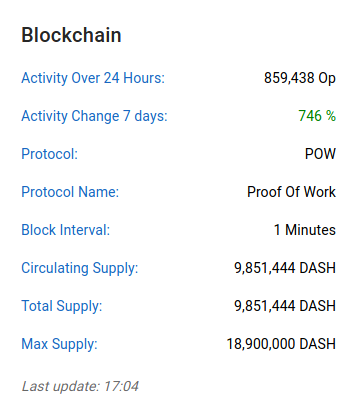
Task: Click the Protocol Name label
Action: 70,192
